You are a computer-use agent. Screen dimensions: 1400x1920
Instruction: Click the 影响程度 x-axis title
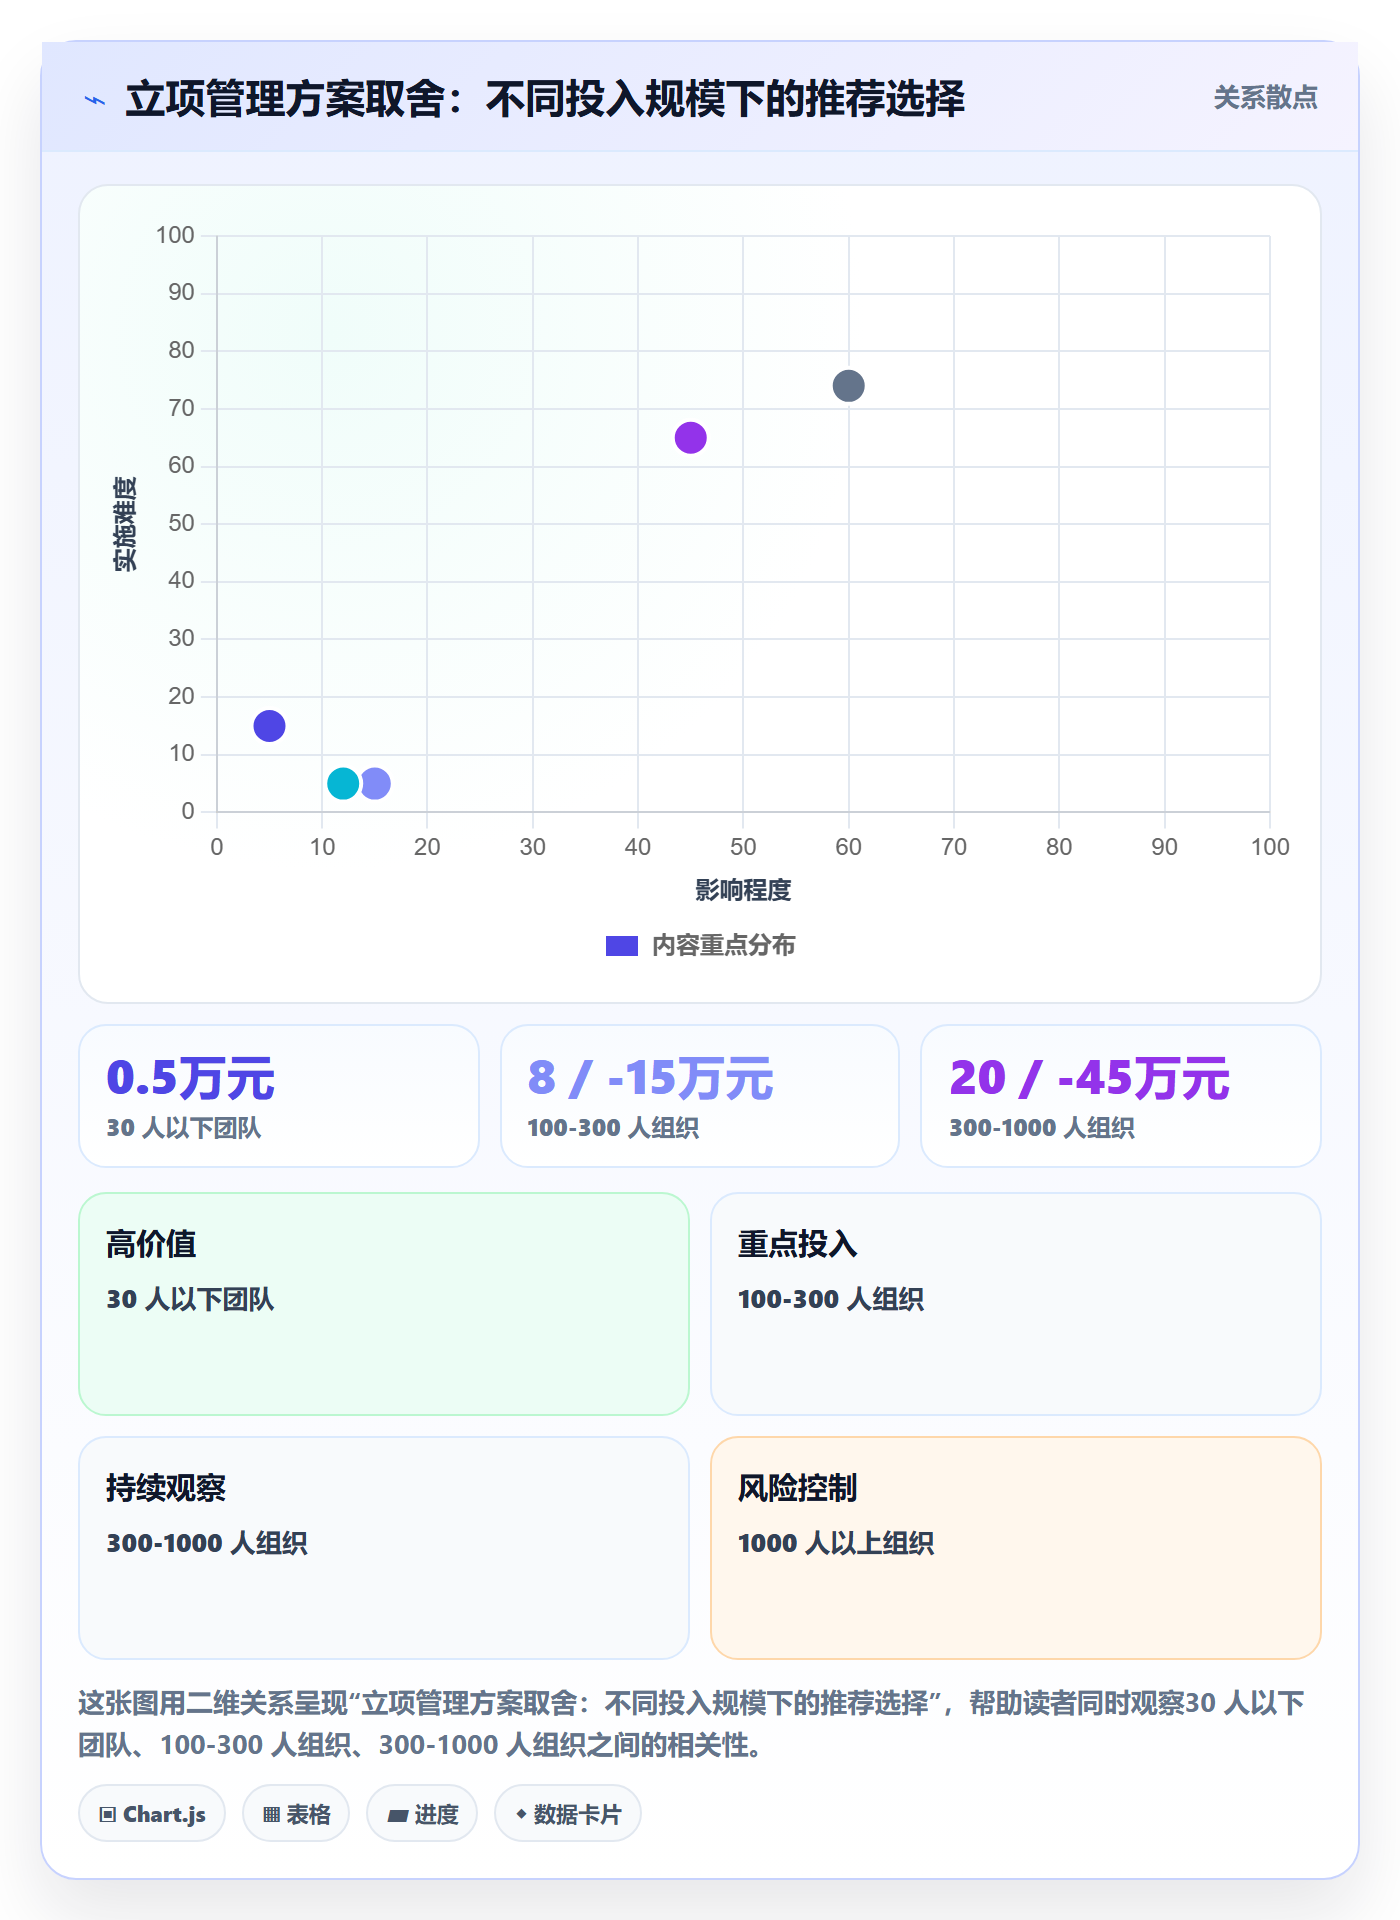(743, 890)
